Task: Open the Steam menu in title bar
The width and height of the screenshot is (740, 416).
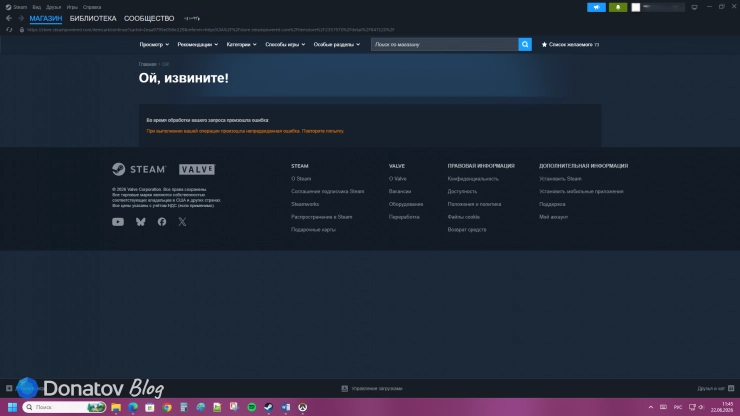Action: coord(17,7)
